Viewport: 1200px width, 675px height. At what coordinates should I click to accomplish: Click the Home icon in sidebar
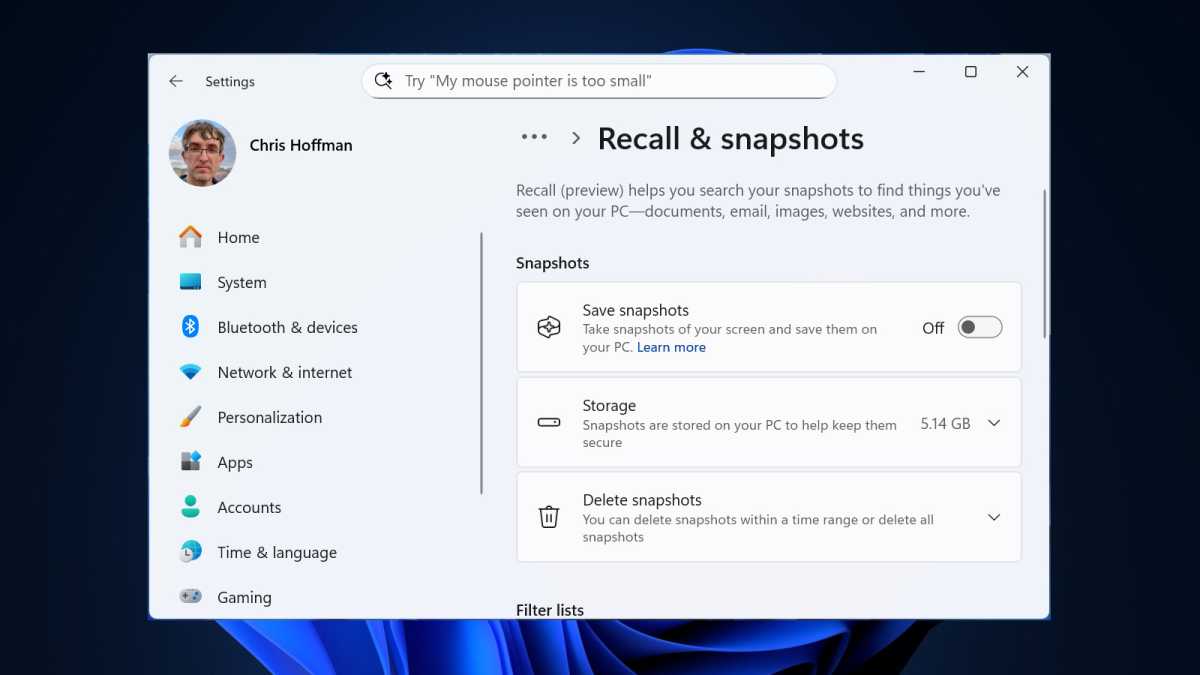point(190,237)
